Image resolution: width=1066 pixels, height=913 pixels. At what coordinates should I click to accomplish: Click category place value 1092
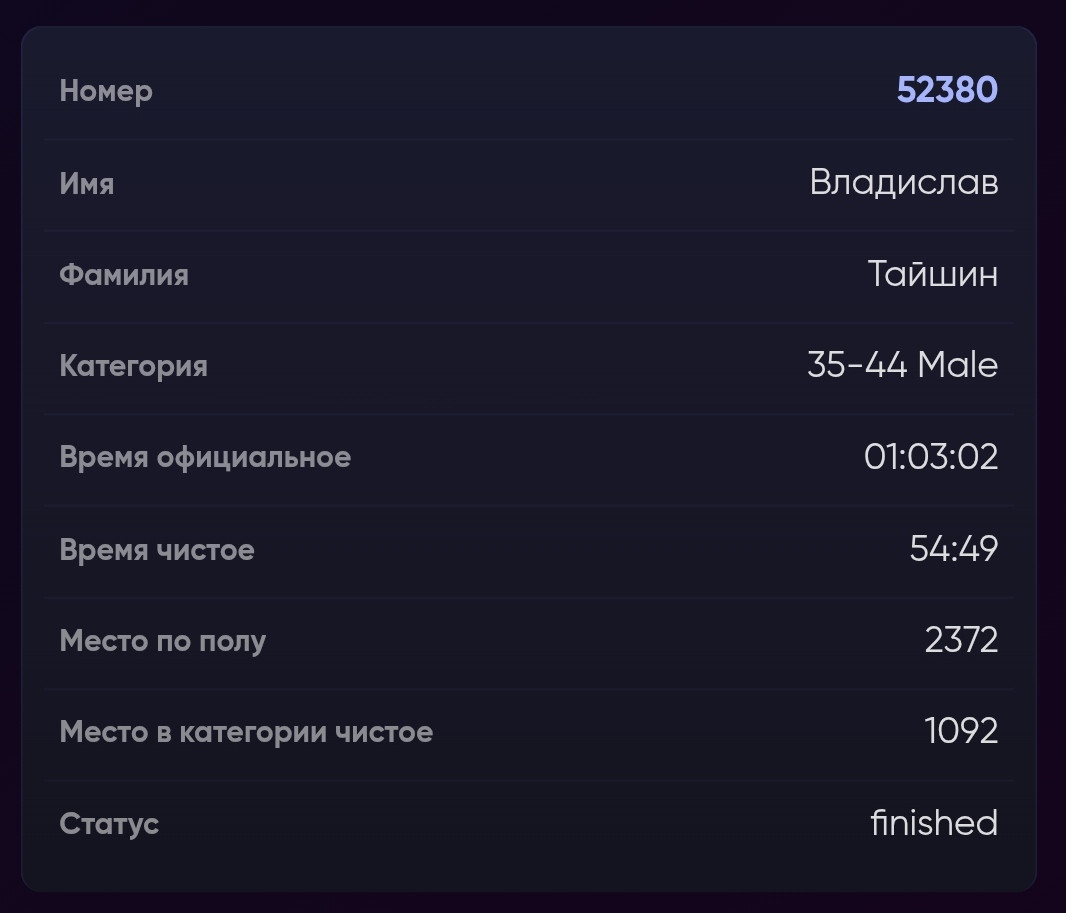click(961, 731)
